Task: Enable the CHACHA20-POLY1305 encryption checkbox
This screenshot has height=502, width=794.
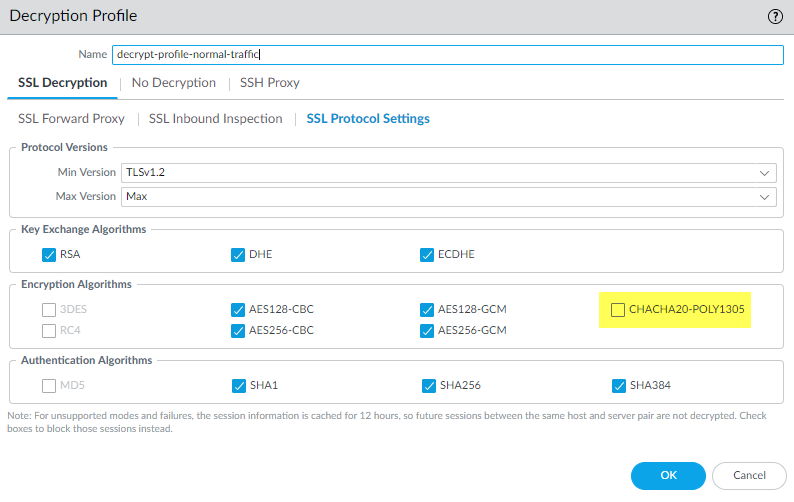Action: (x=618, y=310)
